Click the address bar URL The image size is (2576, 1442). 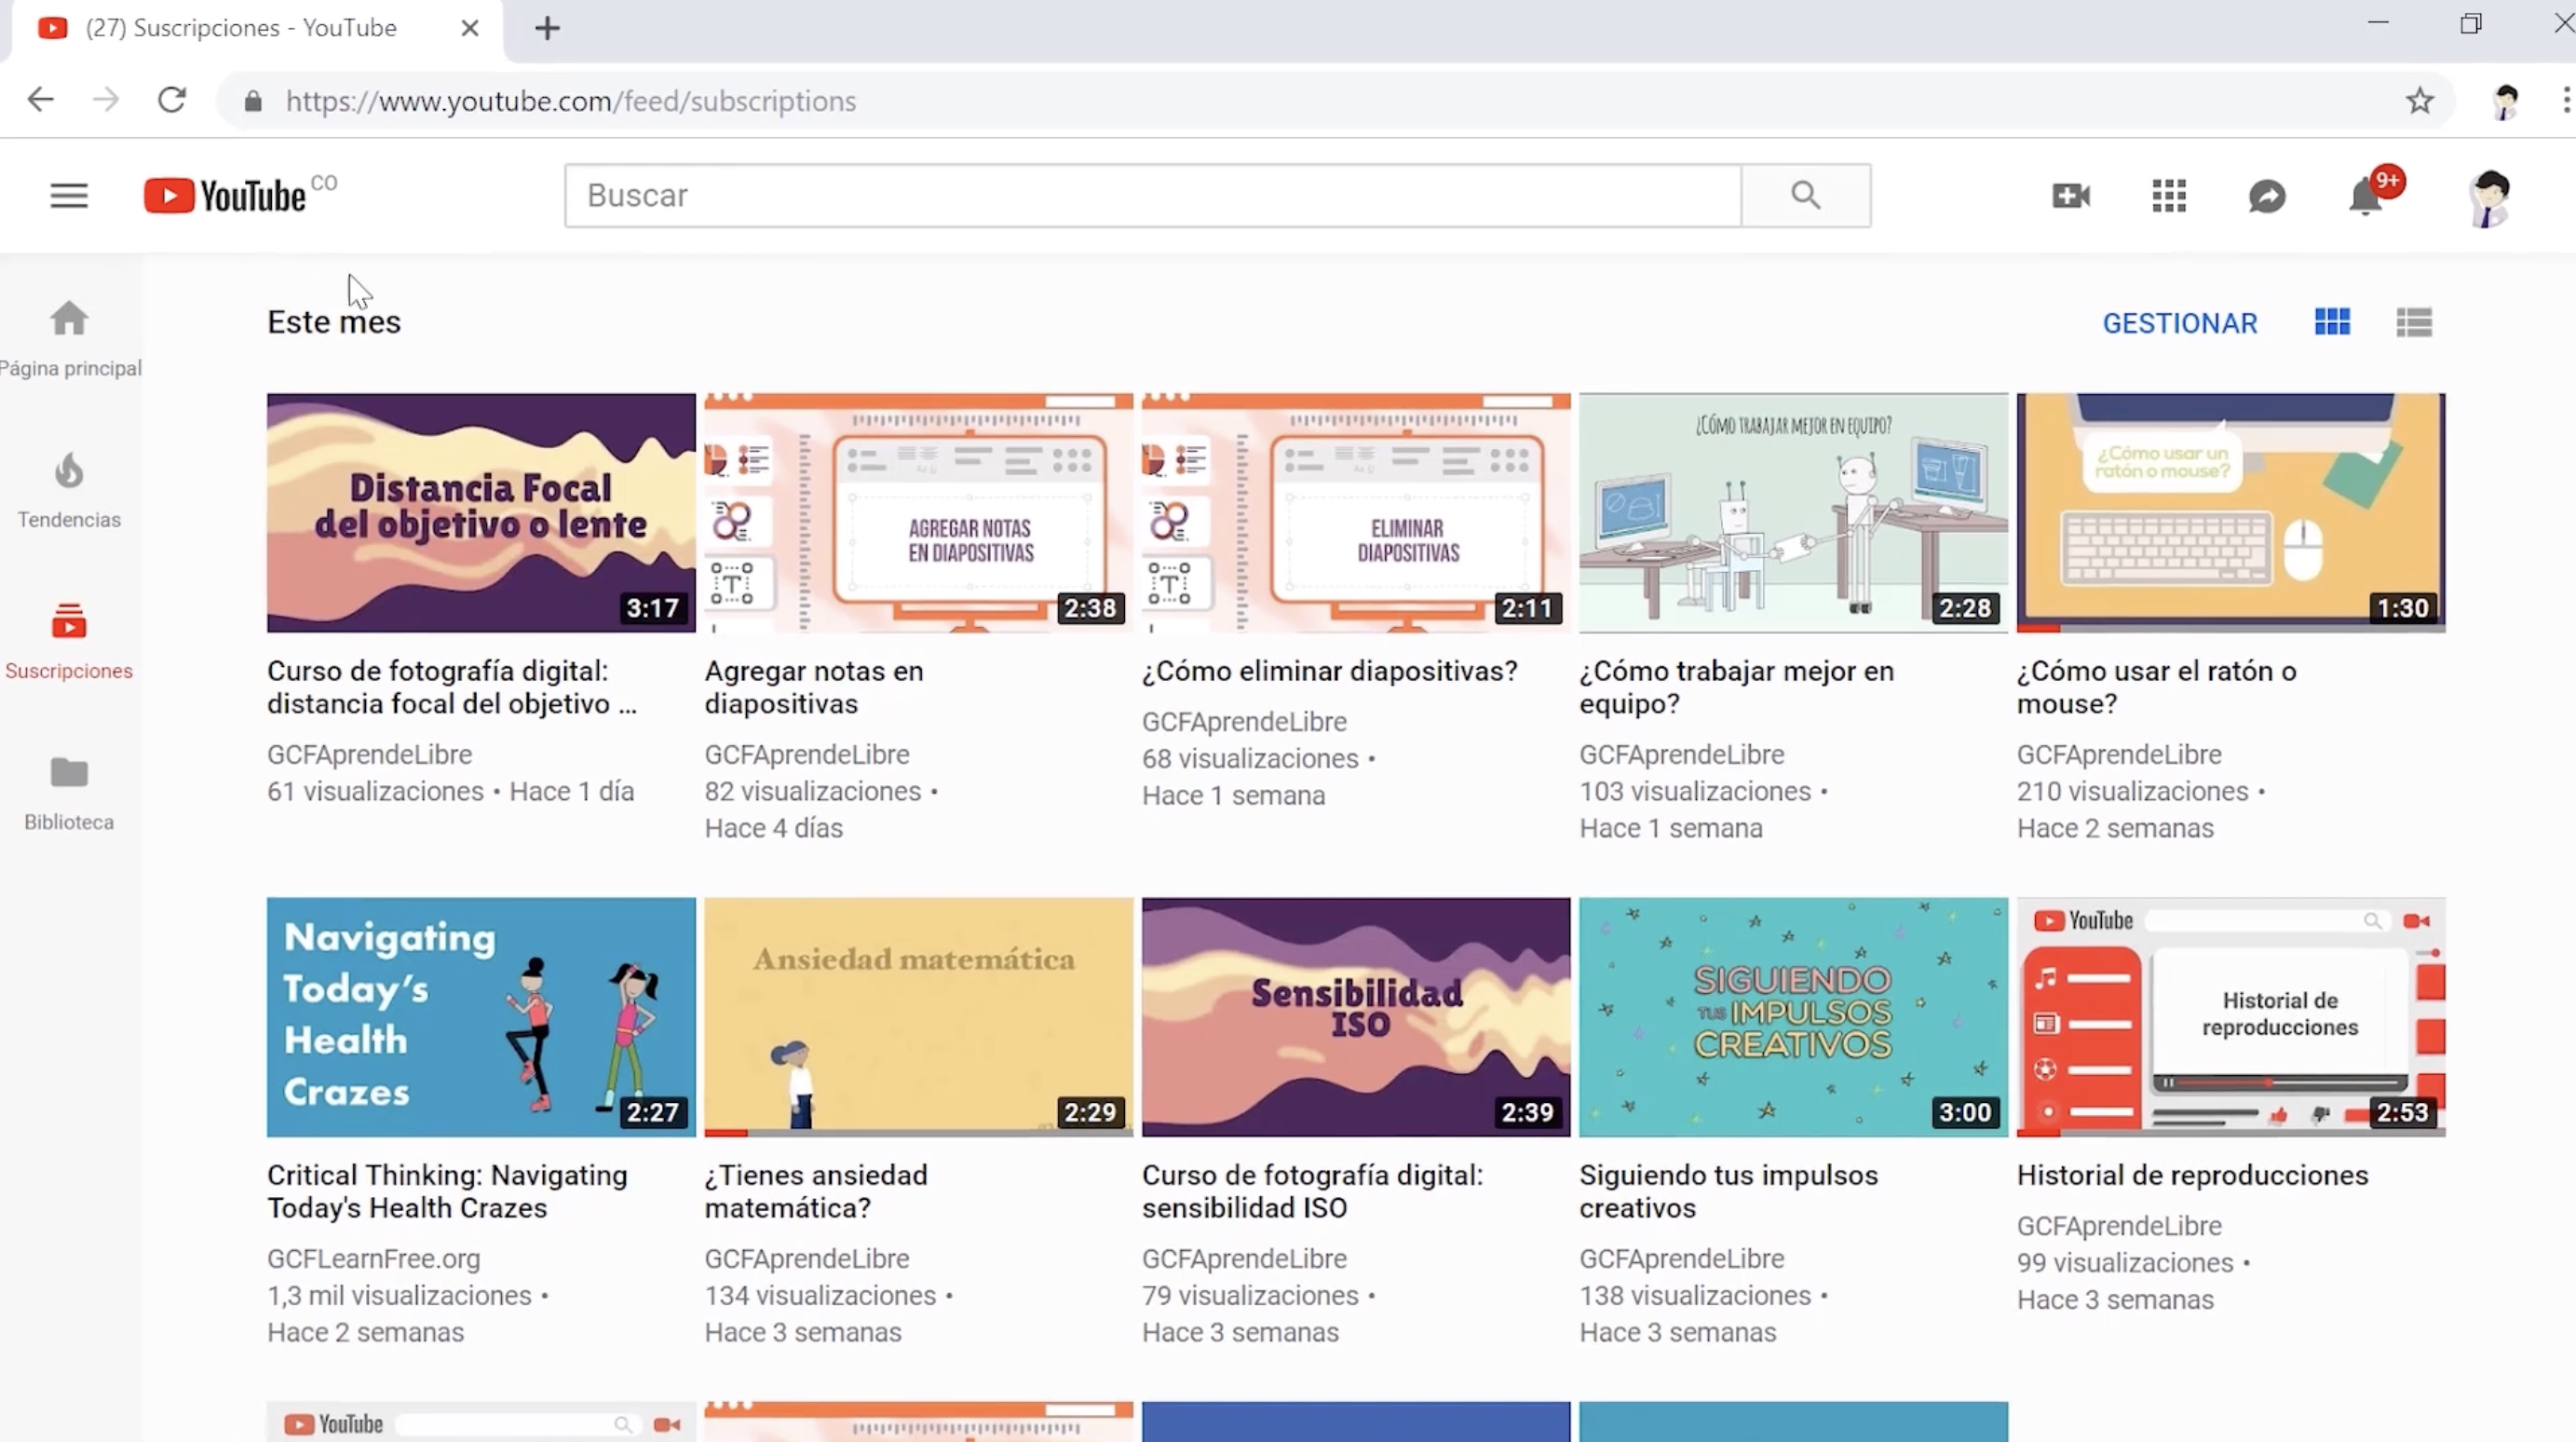coord(571,101)
